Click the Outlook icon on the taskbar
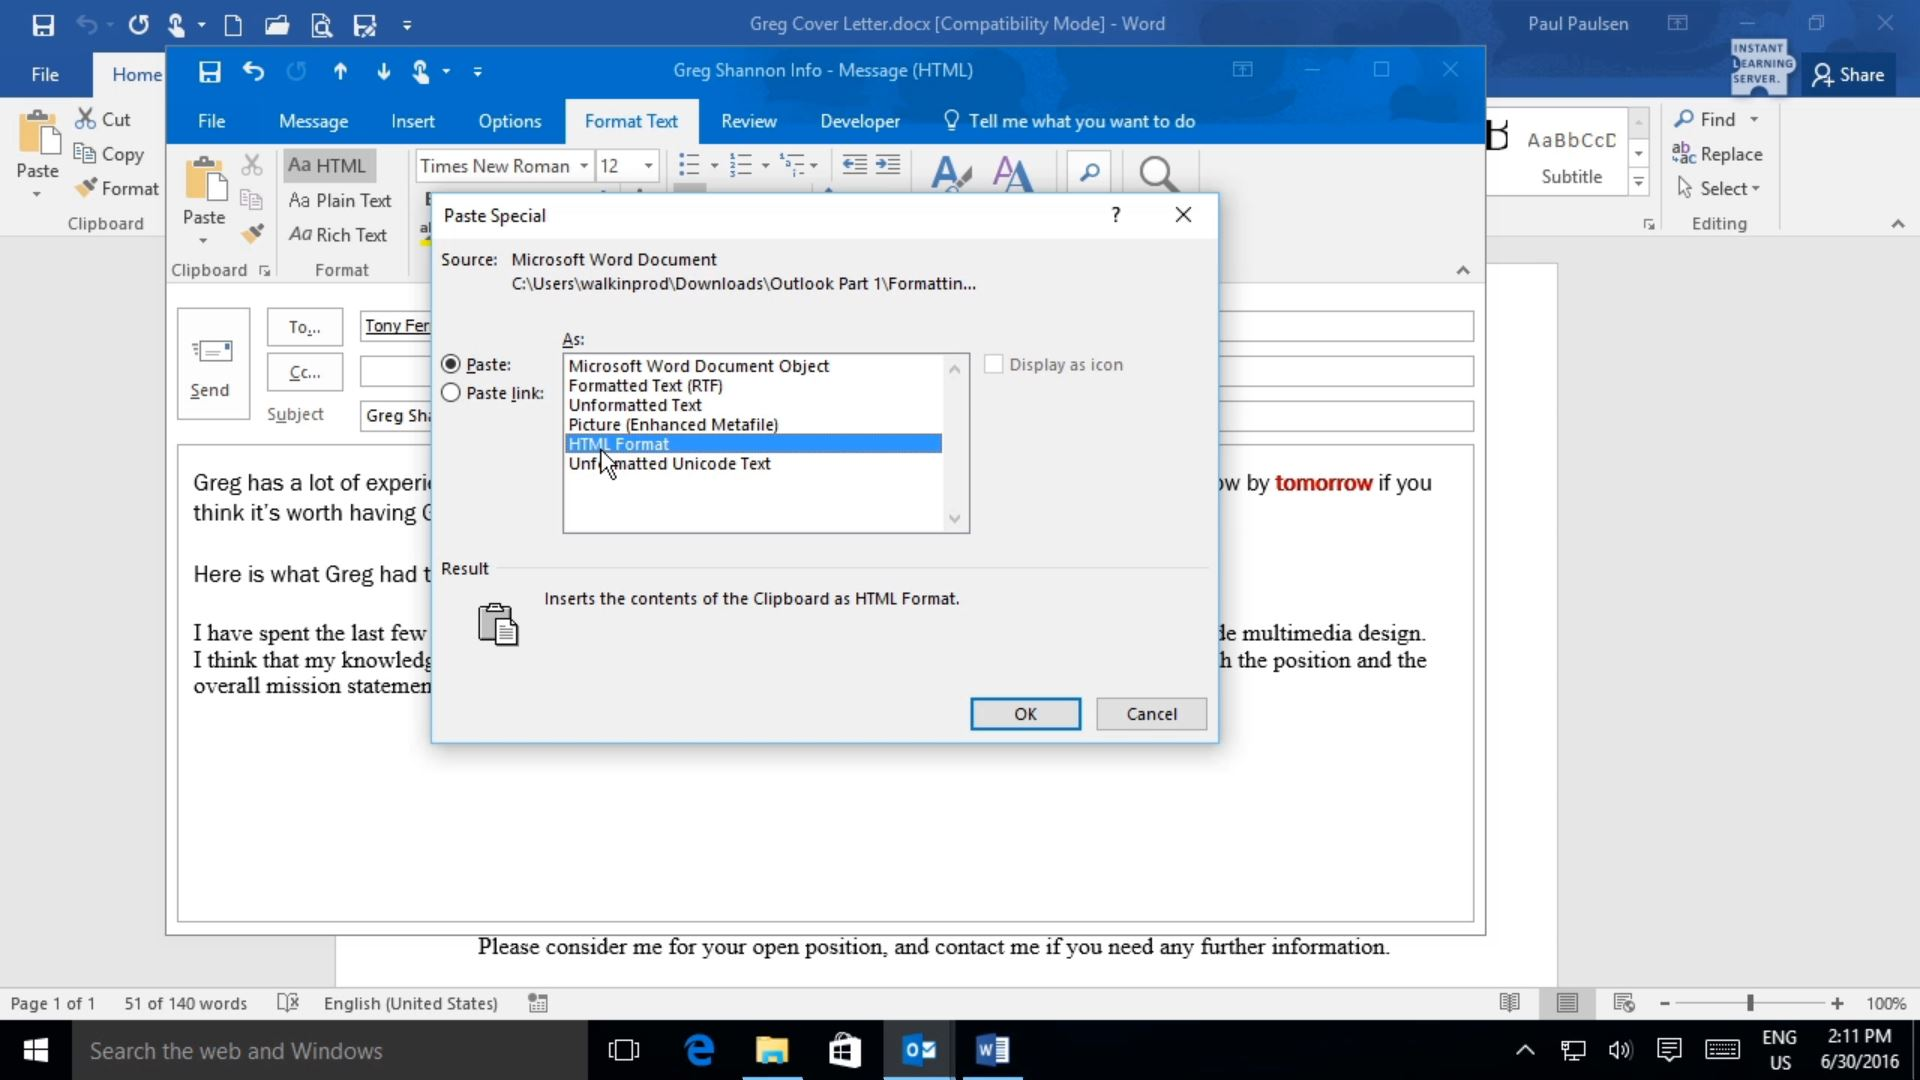Image resolution: width=1920 pixels, height=1080 pixels. pos(919,1050)
